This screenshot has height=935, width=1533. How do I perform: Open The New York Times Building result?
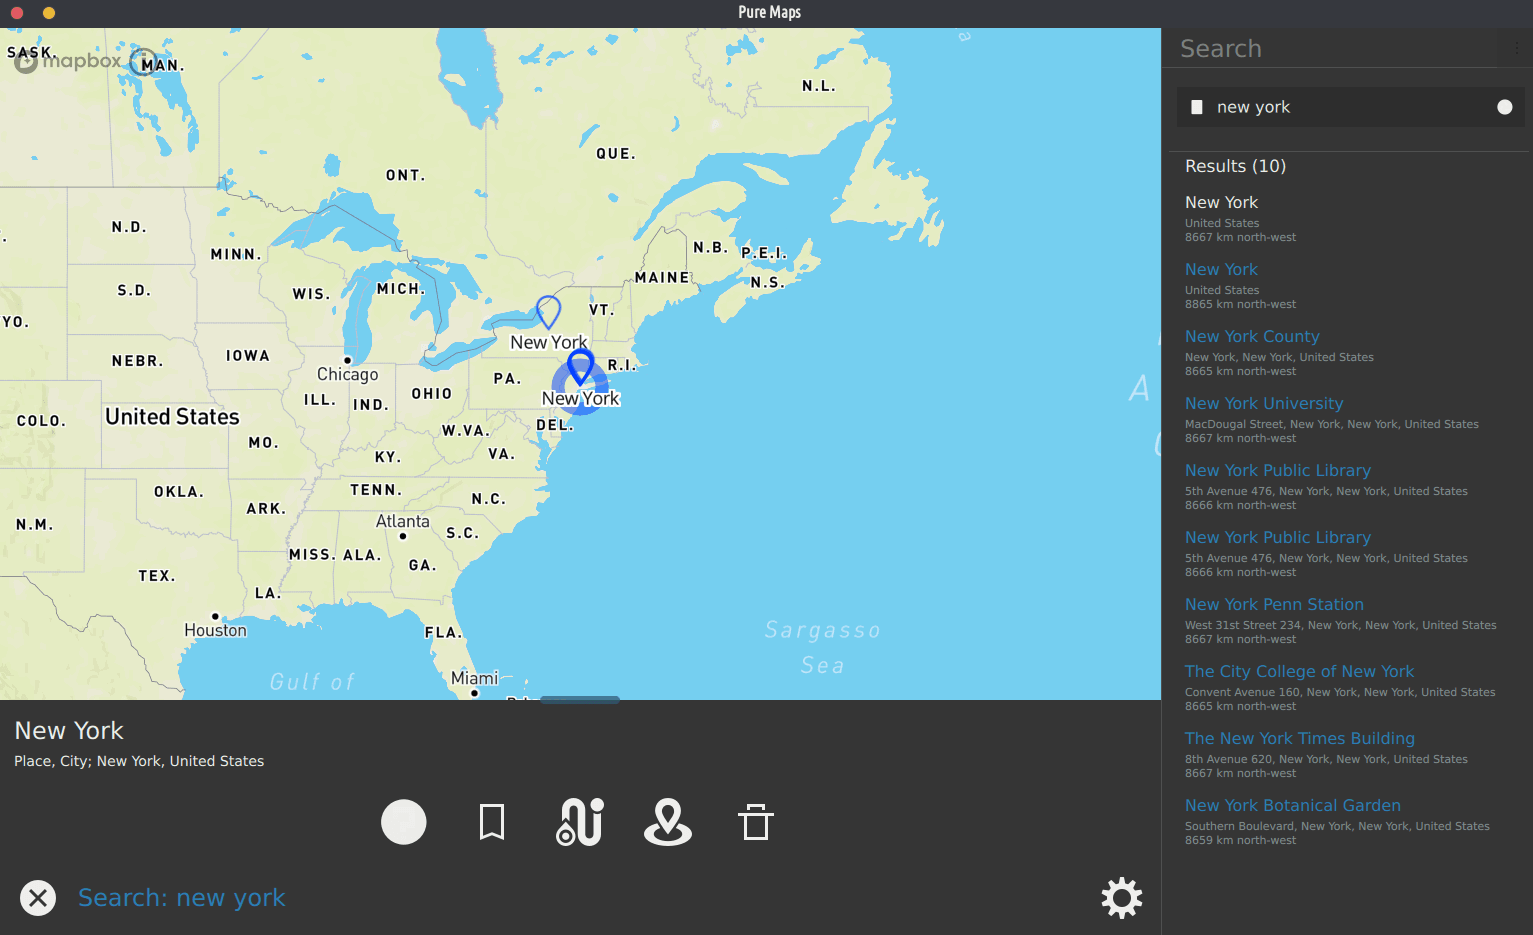[x=1299, y=739]
